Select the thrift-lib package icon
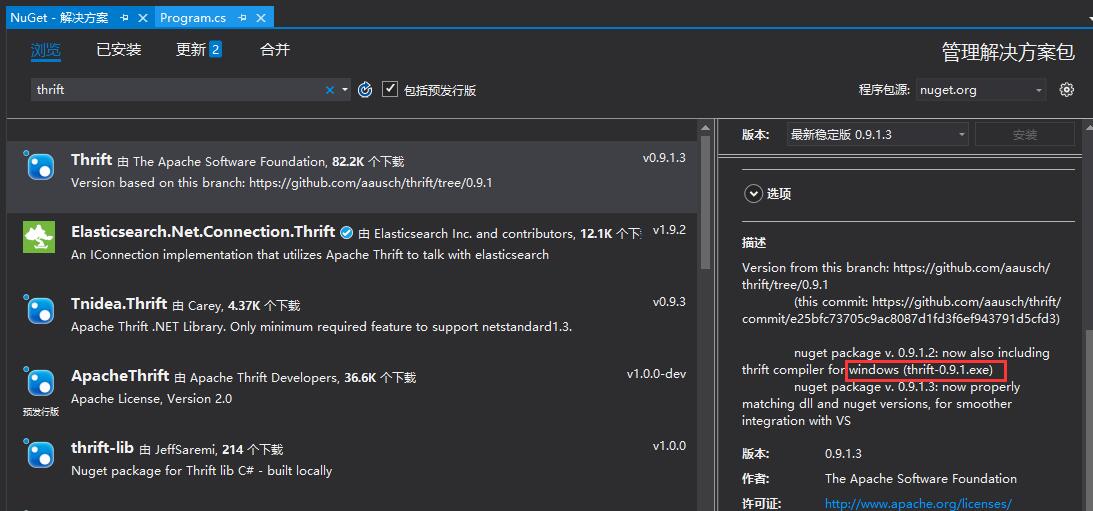 pyautogui.click(x=40, y=455)
